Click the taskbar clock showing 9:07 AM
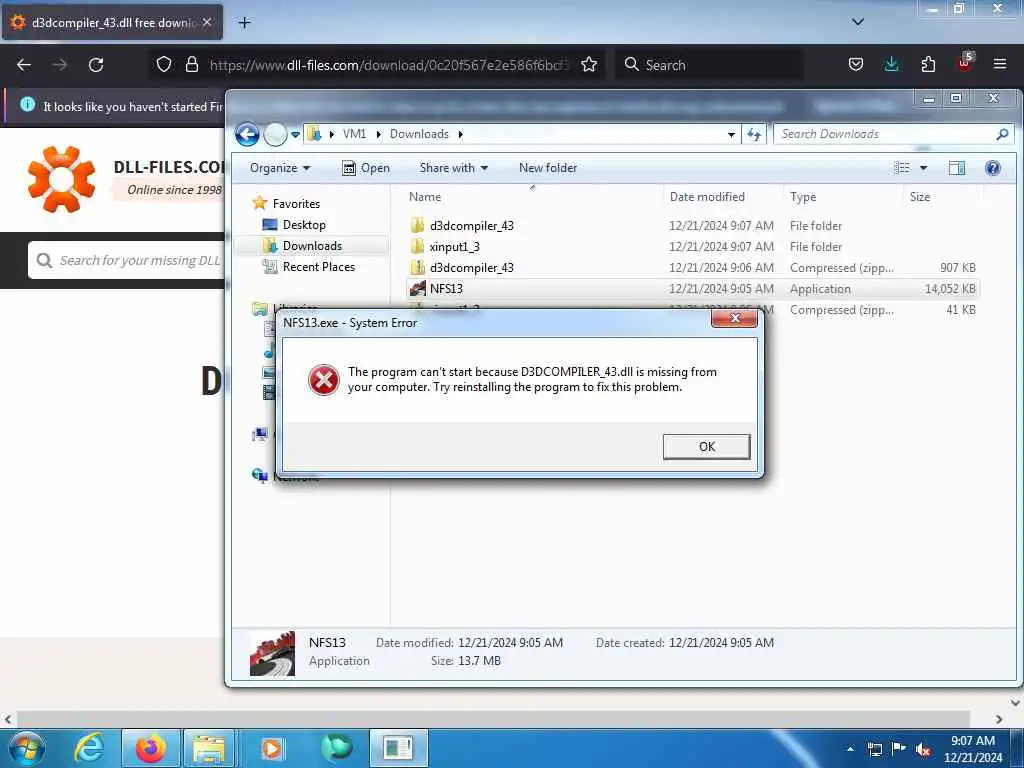The height and width of the screenshot is (768, 1024). click(x=973, y=749)
